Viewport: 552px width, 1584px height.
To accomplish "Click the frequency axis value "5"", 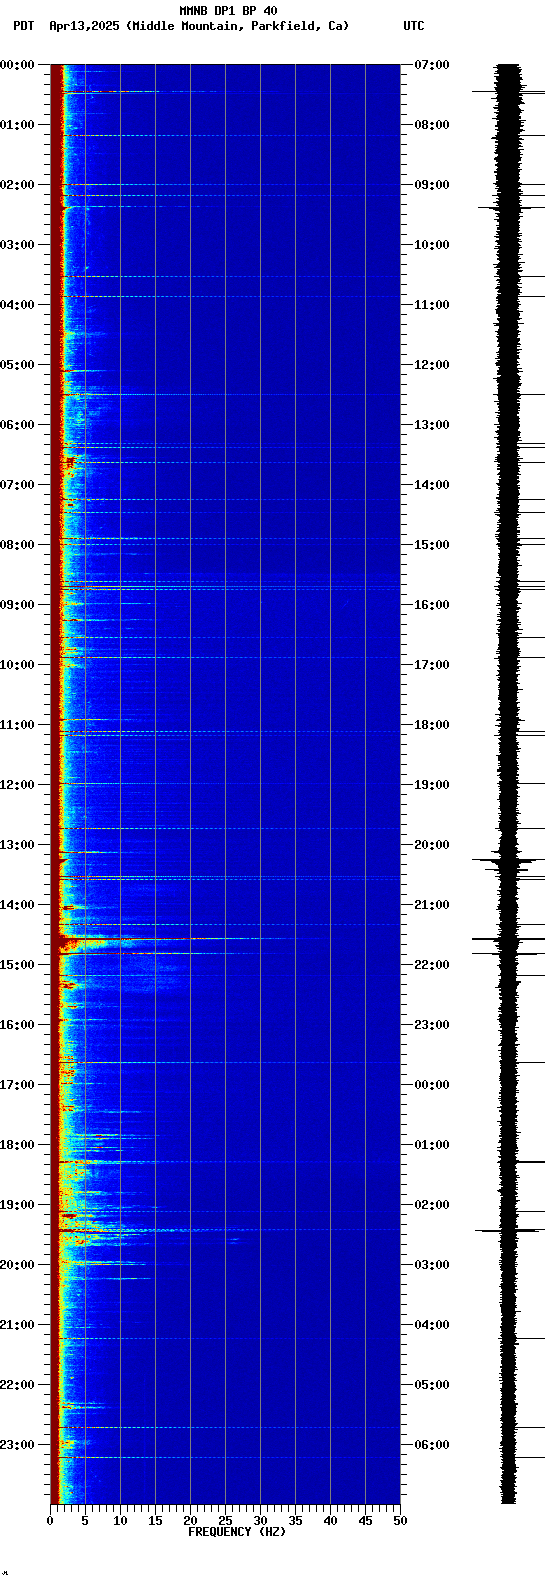I will (85, 1521).
